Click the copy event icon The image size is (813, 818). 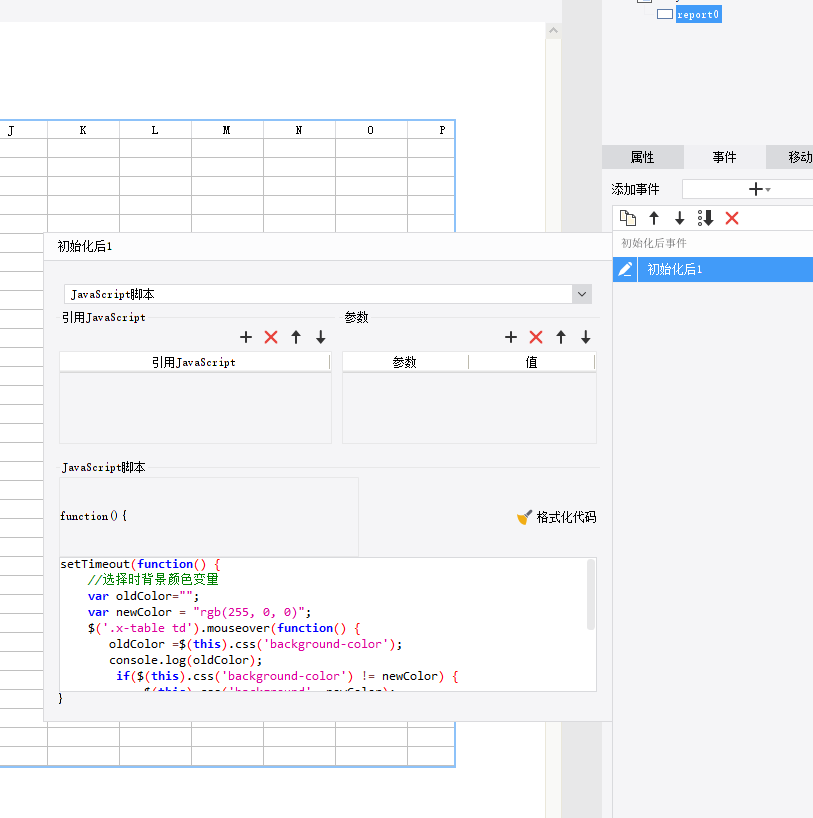[628, 218]
